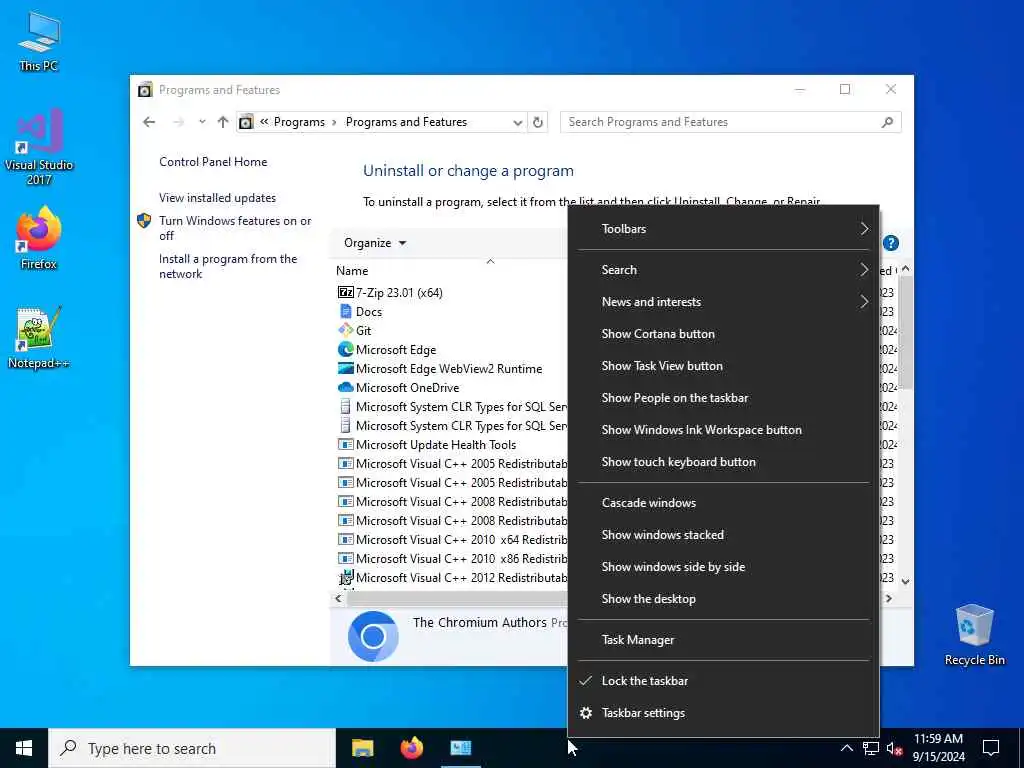Toggle Show touch keyboard button
The height and width of the screenshot is (768, 1024).
click(x=724, y=462)
